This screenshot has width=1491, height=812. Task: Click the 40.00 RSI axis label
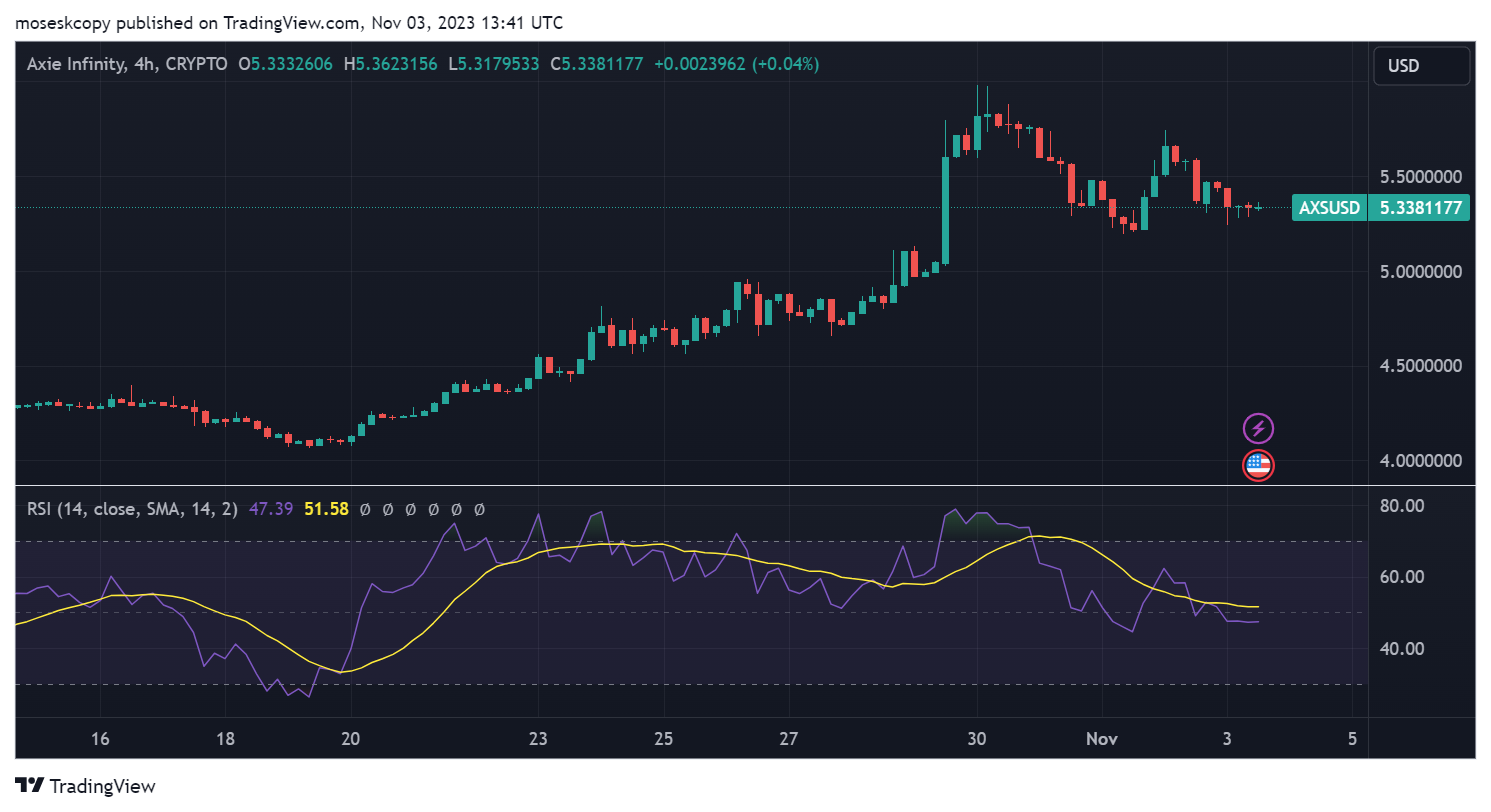point(1401,649)
